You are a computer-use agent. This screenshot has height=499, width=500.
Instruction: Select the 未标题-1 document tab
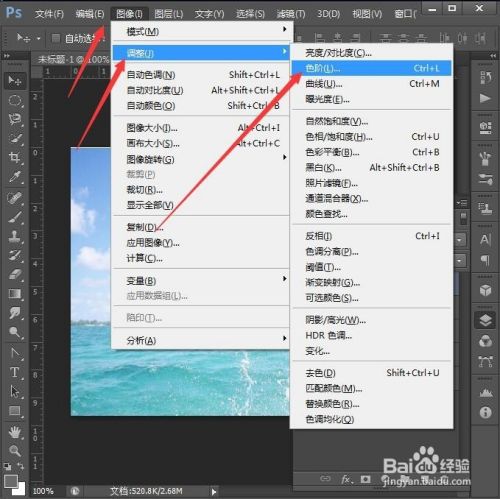click(x=73, y=60)
